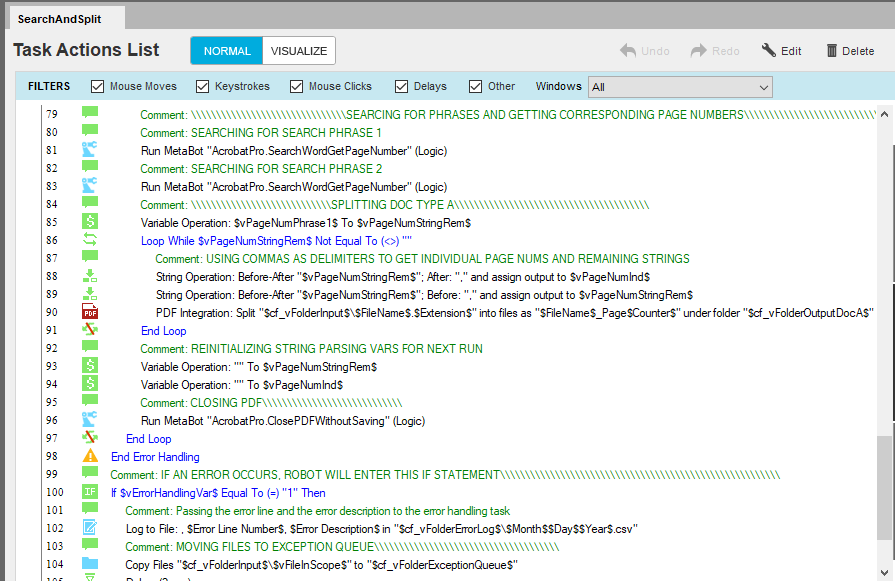Click the MetaBot icon on line 81
The width and height of the screenshot is (895, 581).
click(x=90, y=151)
